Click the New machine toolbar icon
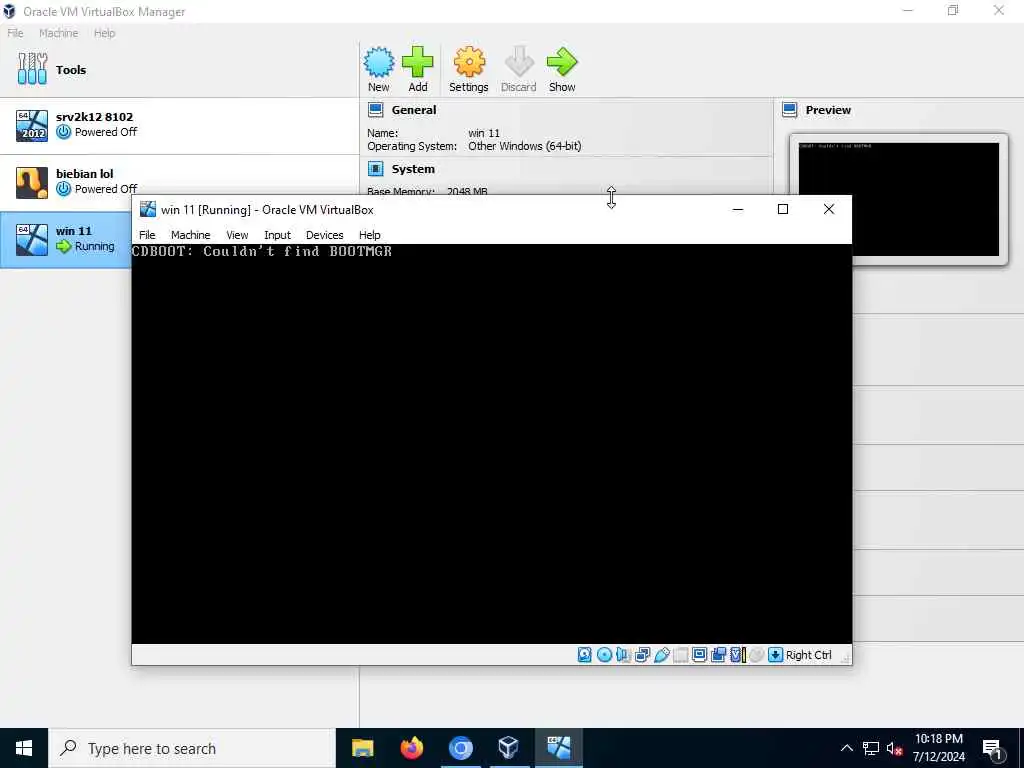 pos(379,63)
